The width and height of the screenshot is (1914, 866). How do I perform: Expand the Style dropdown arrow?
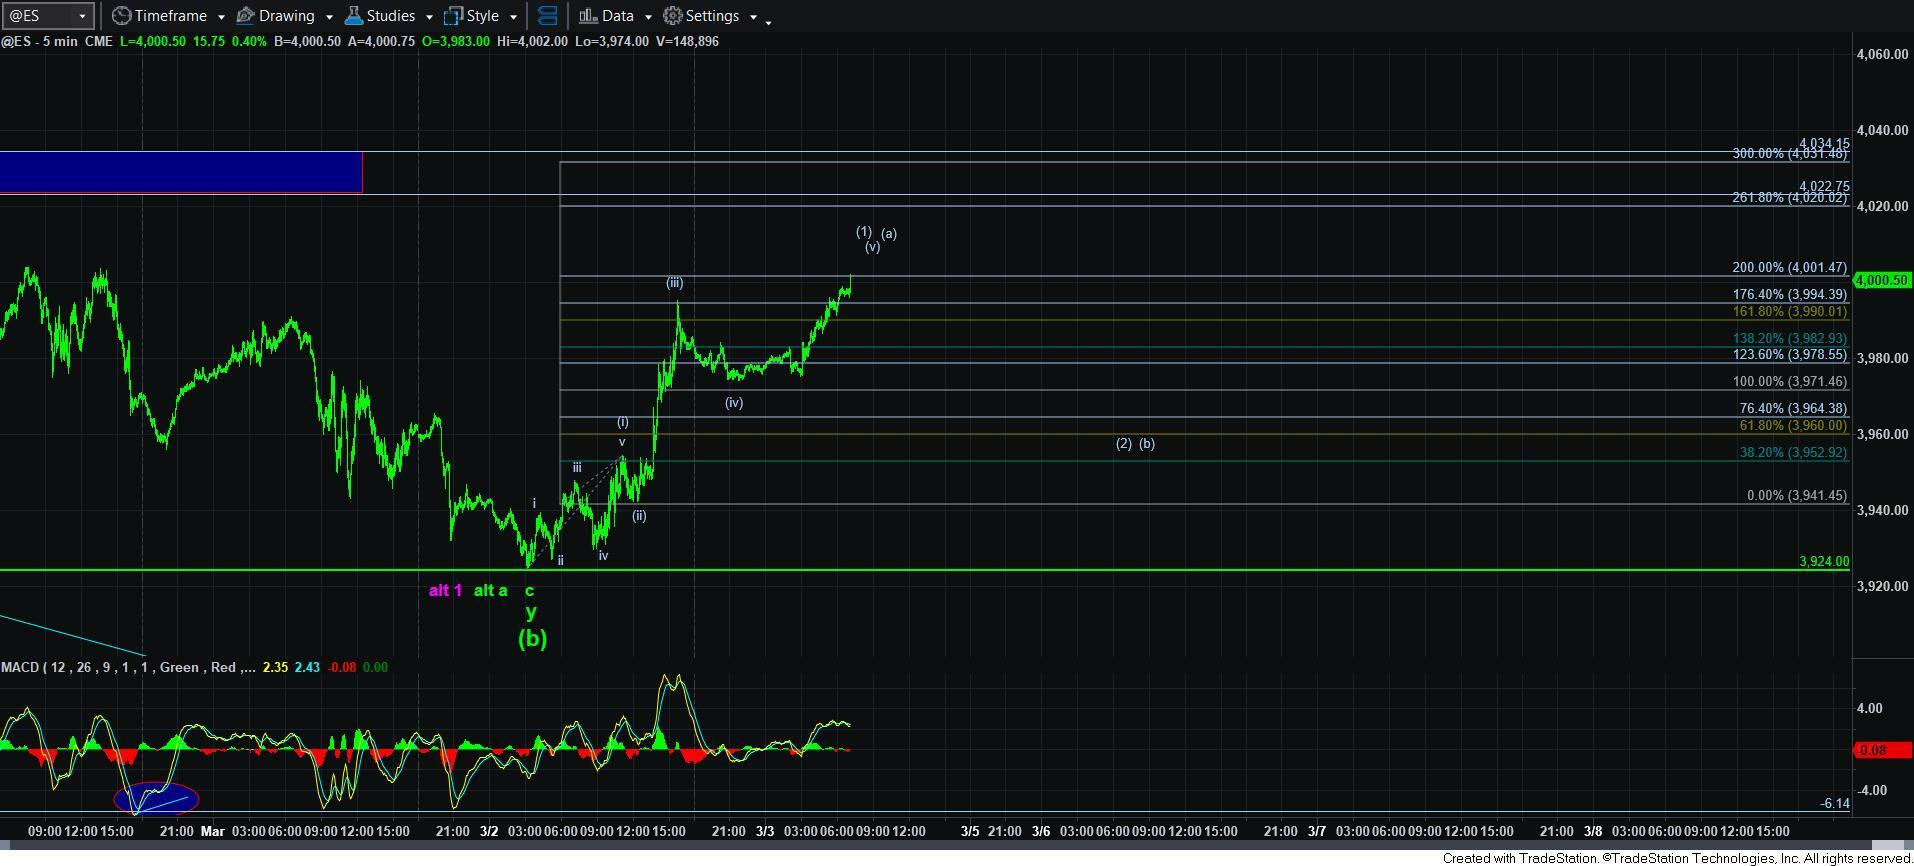513,17
